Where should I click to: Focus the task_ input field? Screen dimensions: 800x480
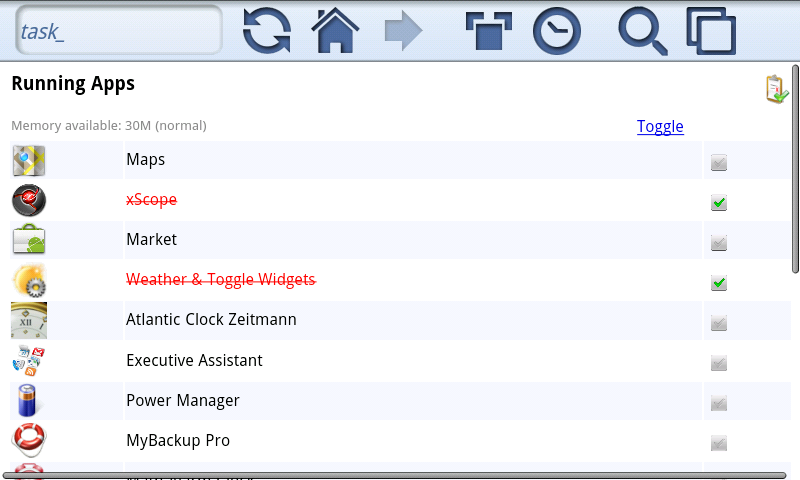coord(119,31)
